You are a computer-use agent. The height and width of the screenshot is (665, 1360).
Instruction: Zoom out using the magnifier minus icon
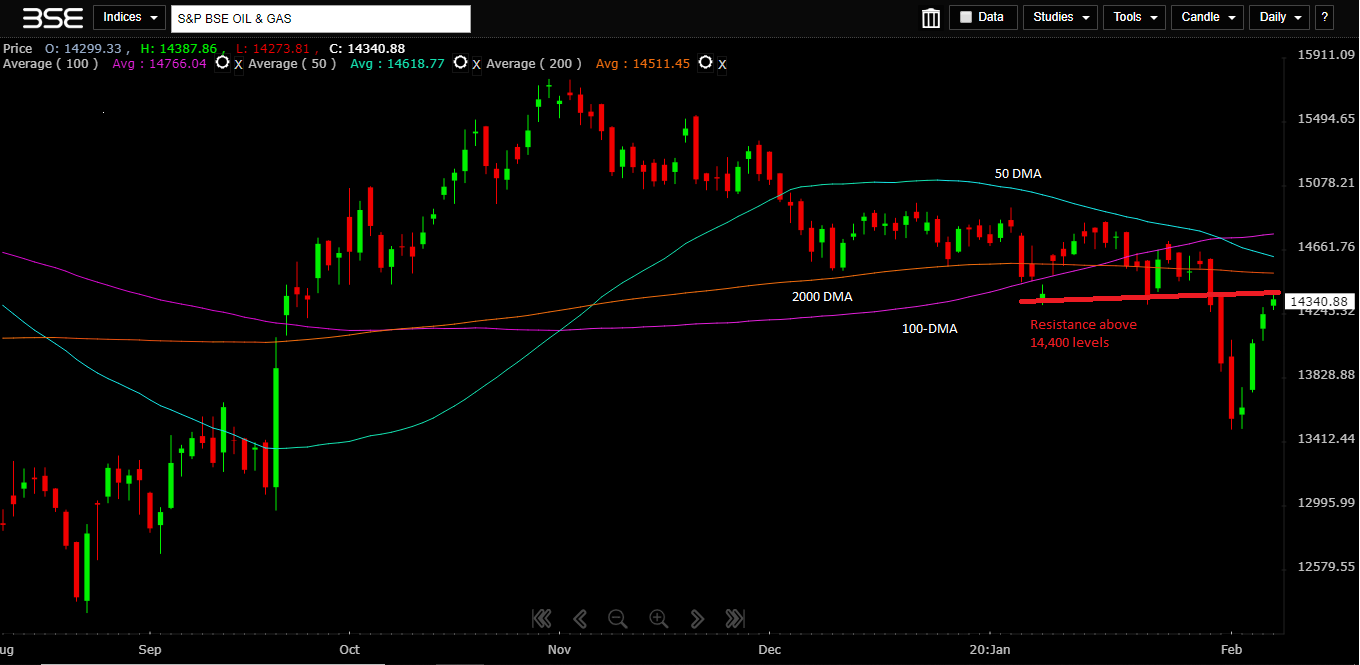617,618
